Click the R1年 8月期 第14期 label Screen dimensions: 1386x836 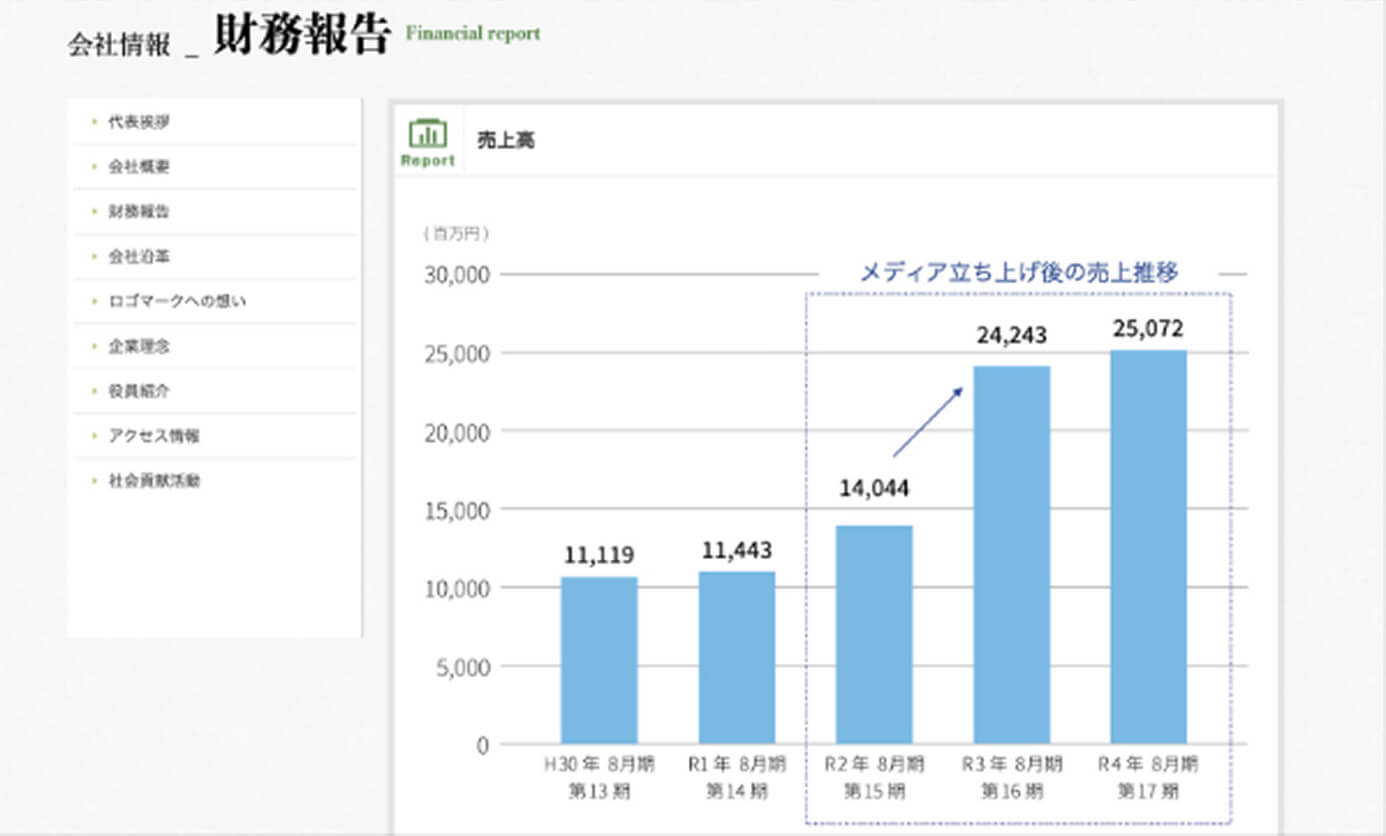[737, 777]
